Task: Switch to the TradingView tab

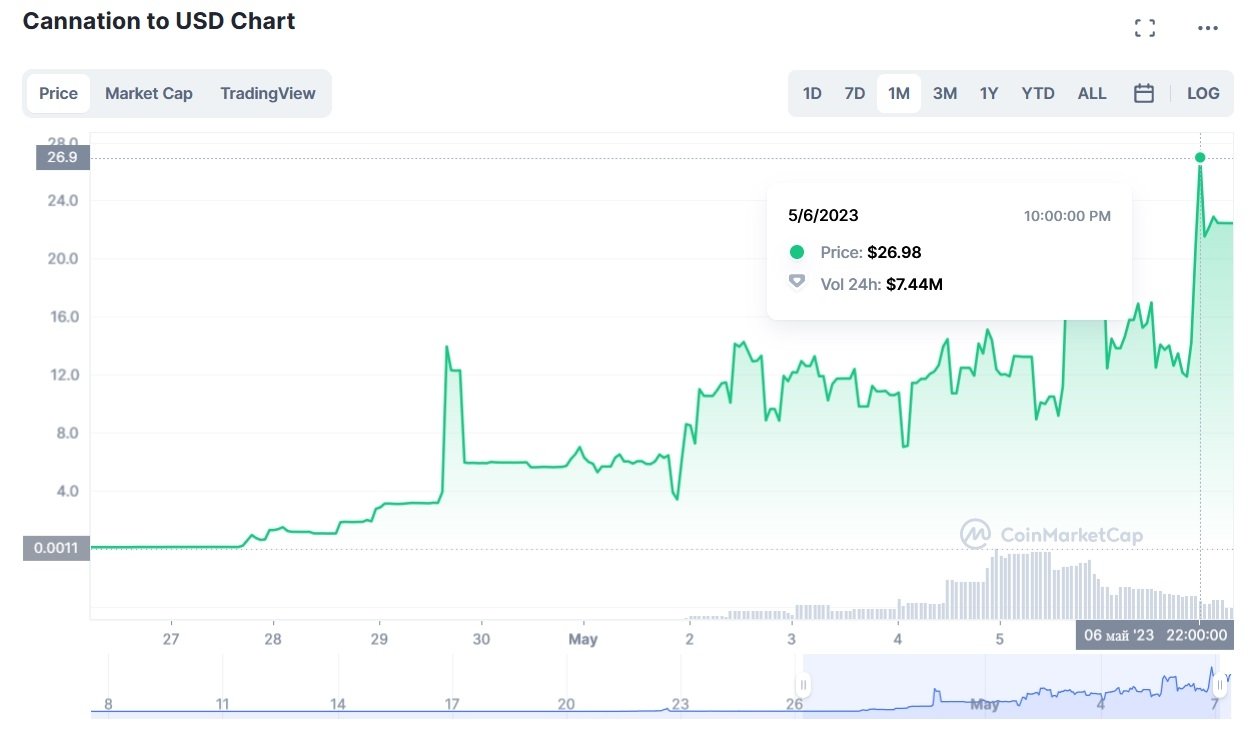Action: (x=268, y=93)
